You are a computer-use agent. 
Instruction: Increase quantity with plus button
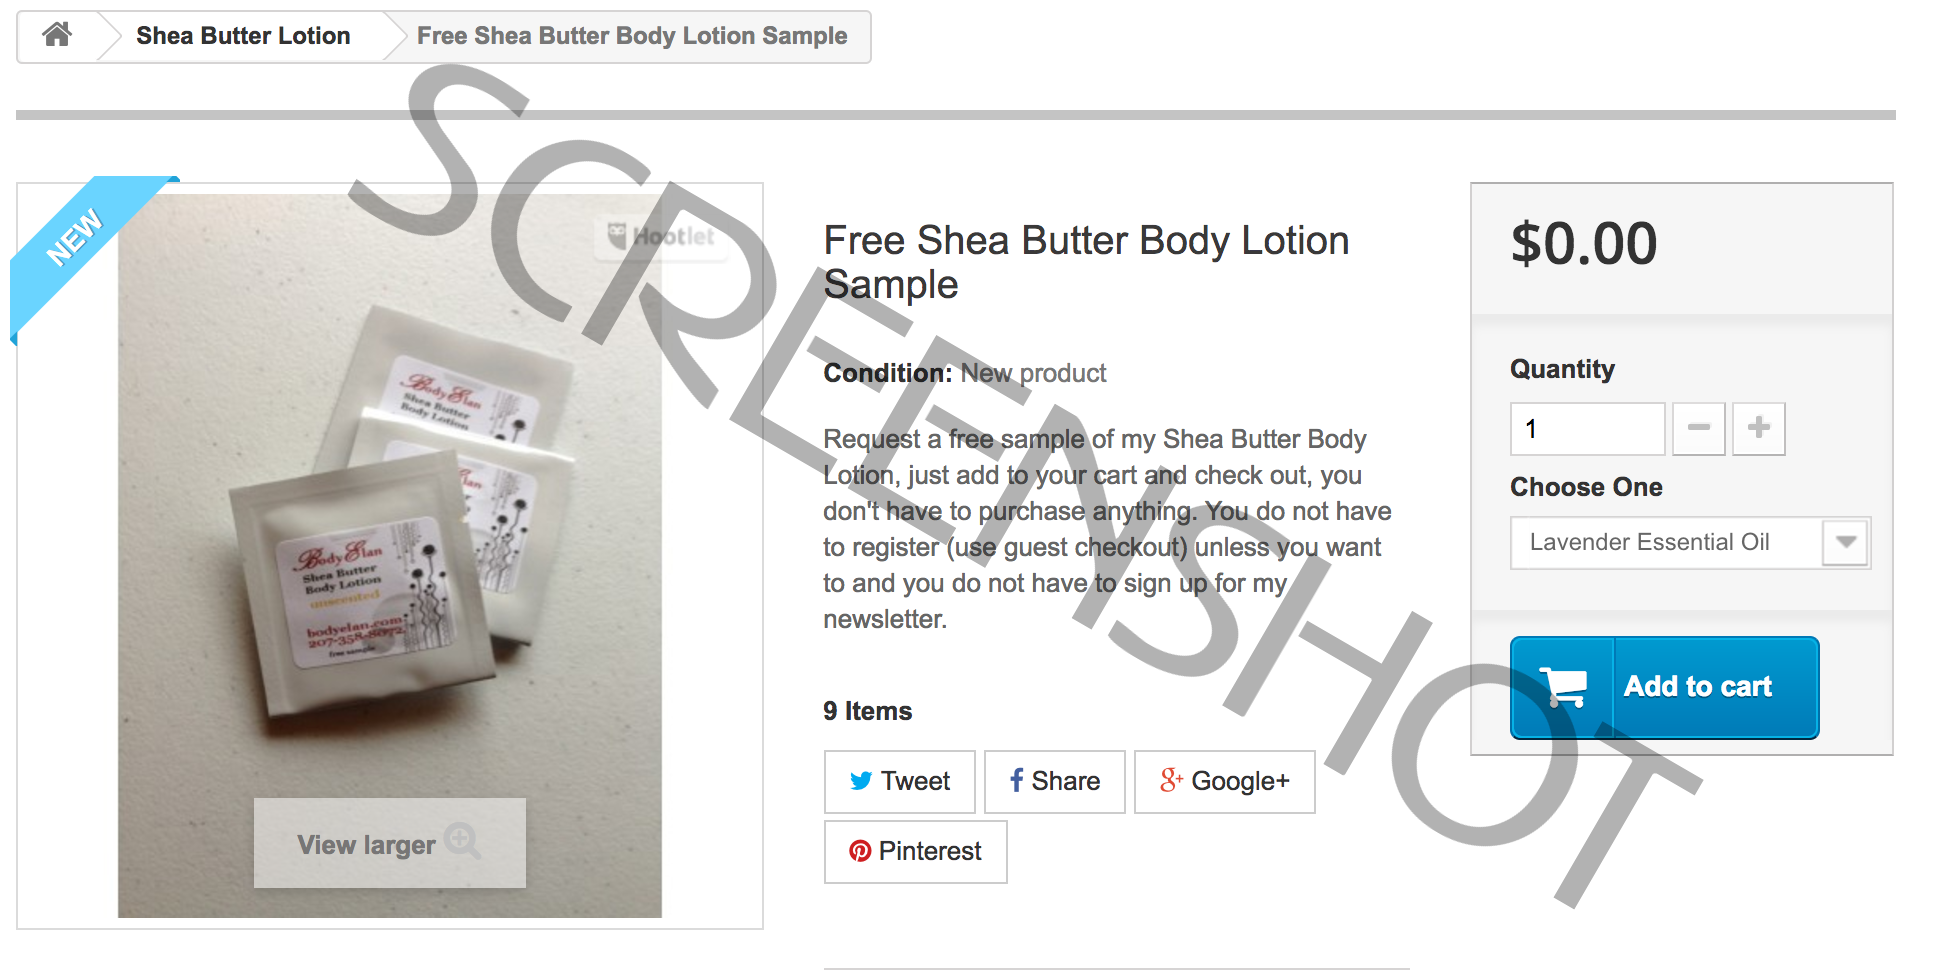(x=1758, y=428)
